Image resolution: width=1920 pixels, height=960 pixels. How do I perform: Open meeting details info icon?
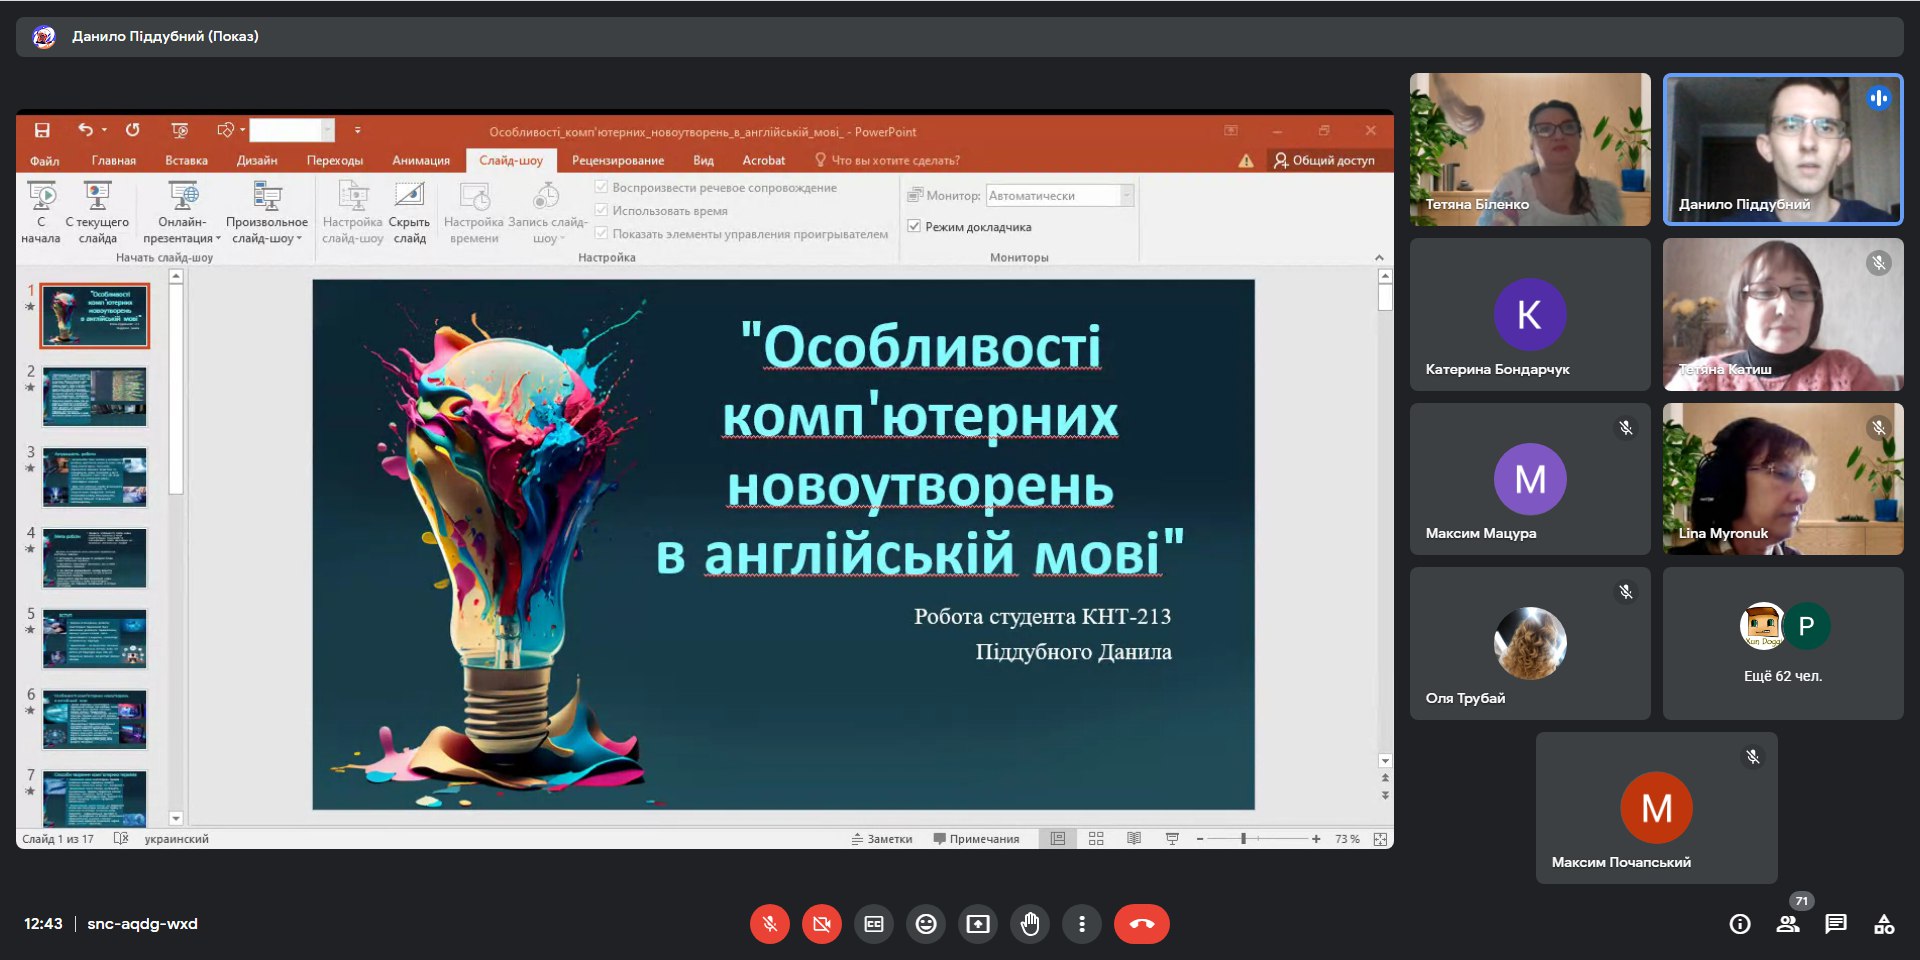click(x=1740, y=924)
